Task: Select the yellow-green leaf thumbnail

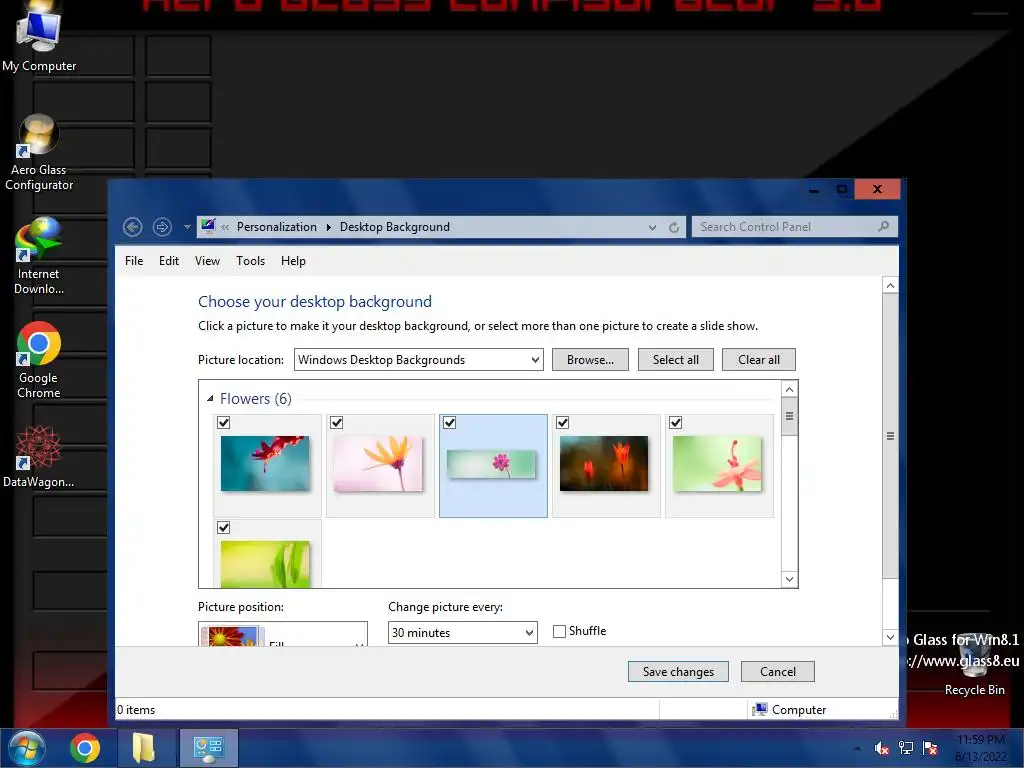Action: (x=265, y=564)
